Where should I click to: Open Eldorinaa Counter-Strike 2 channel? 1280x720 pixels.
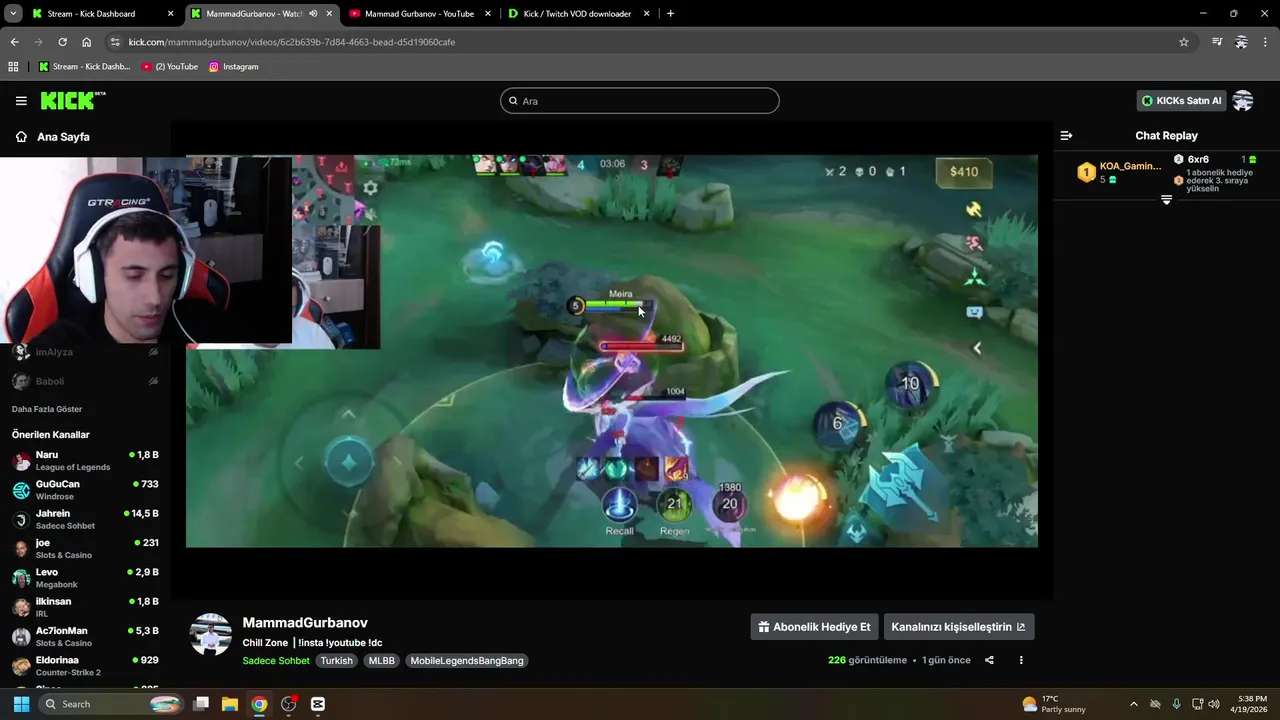(85, 666)
